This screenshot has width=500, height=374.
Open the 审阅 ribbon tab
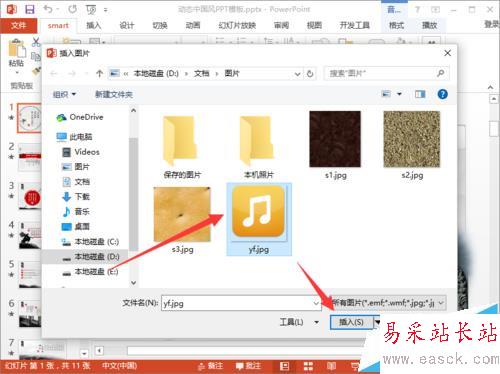(281, 26)
